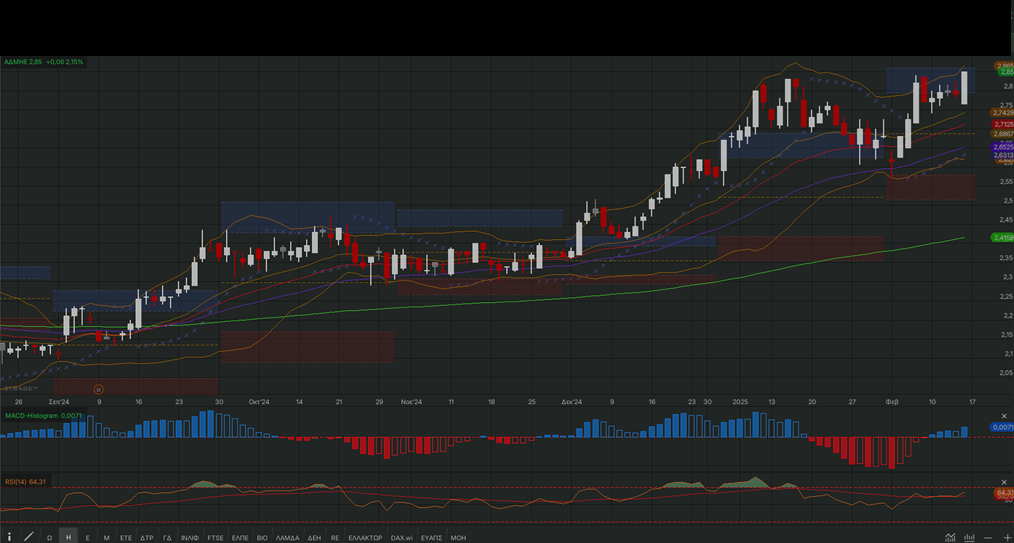Image resolution: width=1014 pixels, height=543 pixels.
Task: Click the 2025 date axis label
Action: (x=740, y=402)
